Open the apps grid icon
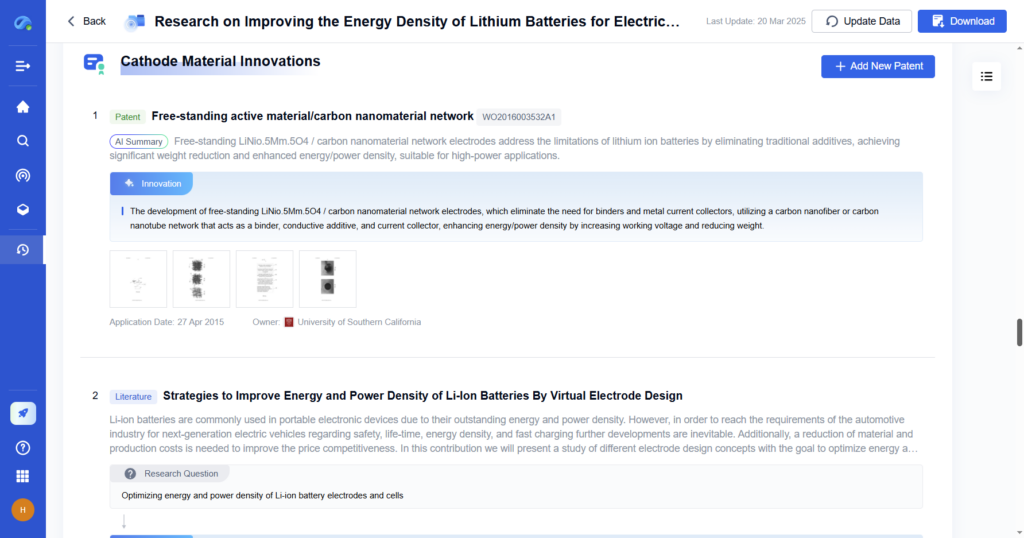This screenshot has width=1024, height=538. pyautogui.click(x=22, y=476)
